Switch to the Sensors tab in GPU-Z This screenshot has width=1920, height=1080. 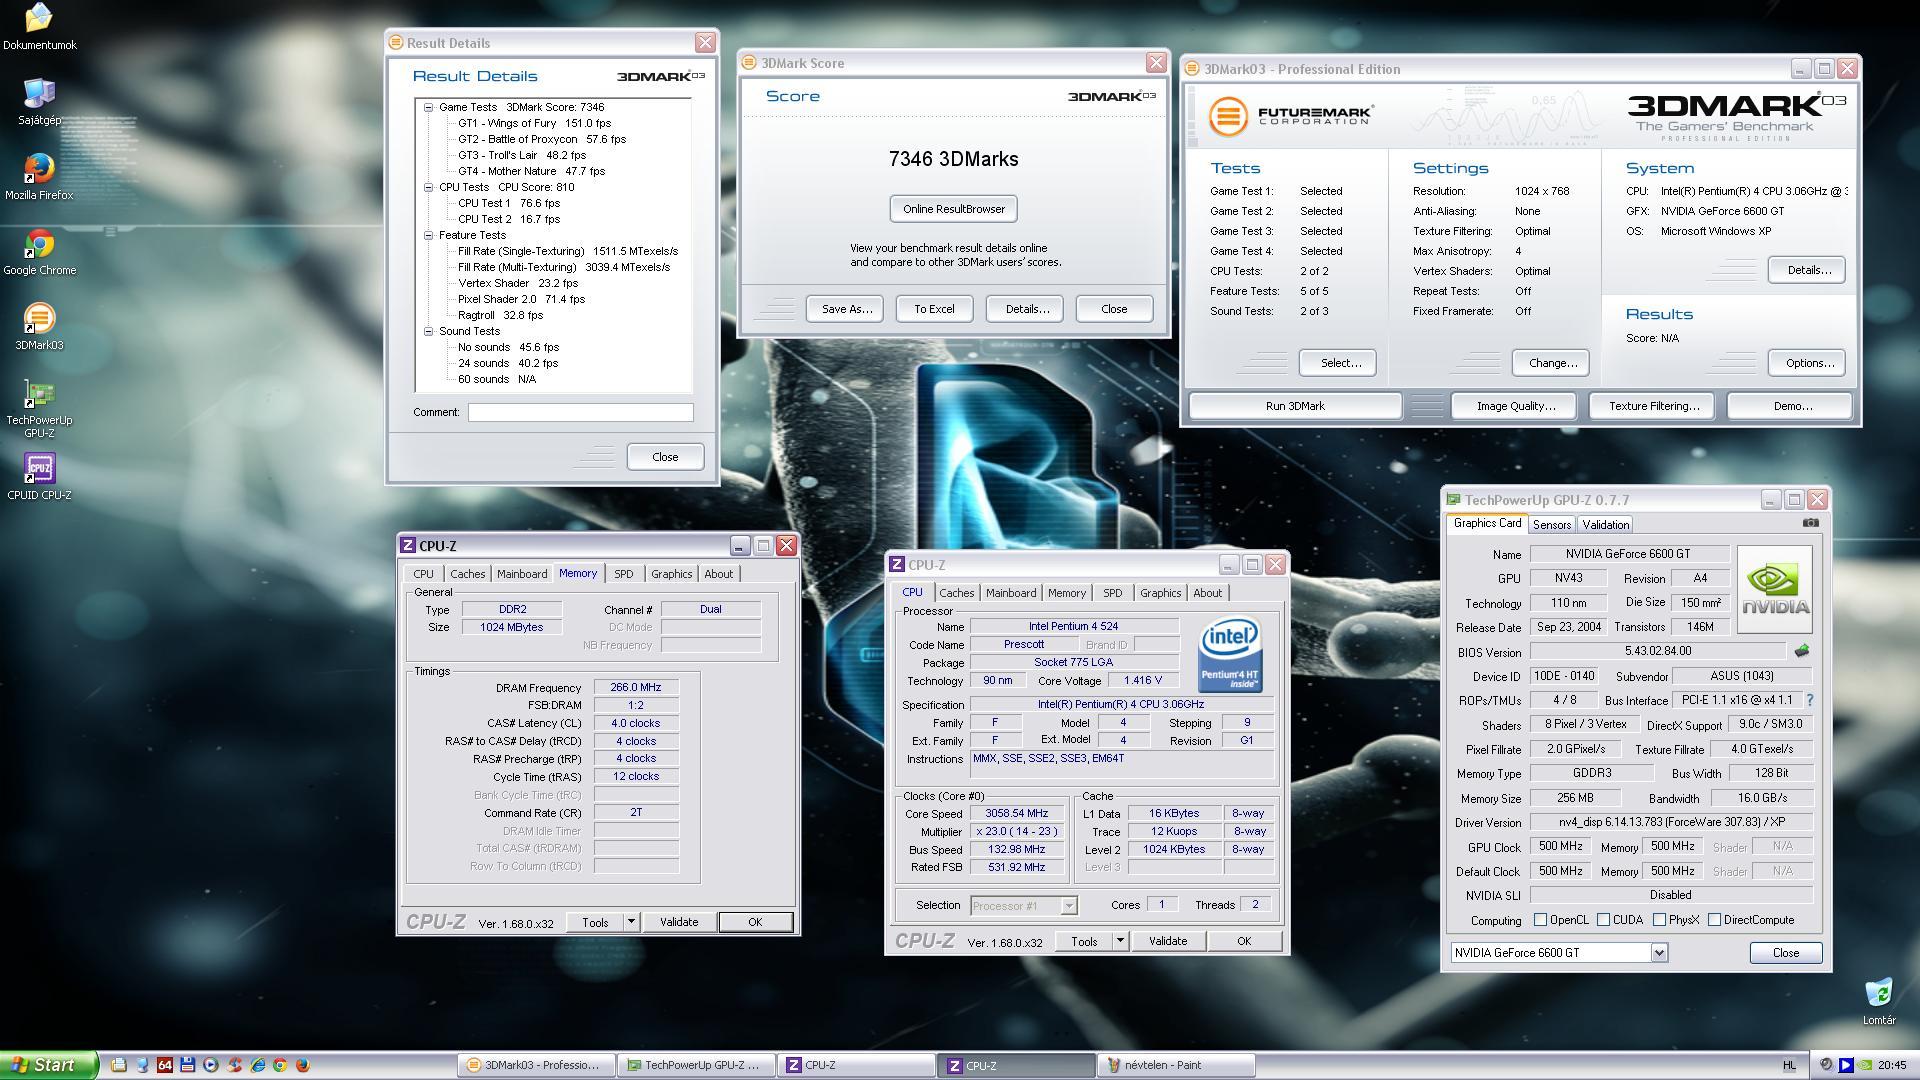(1551, 525)
